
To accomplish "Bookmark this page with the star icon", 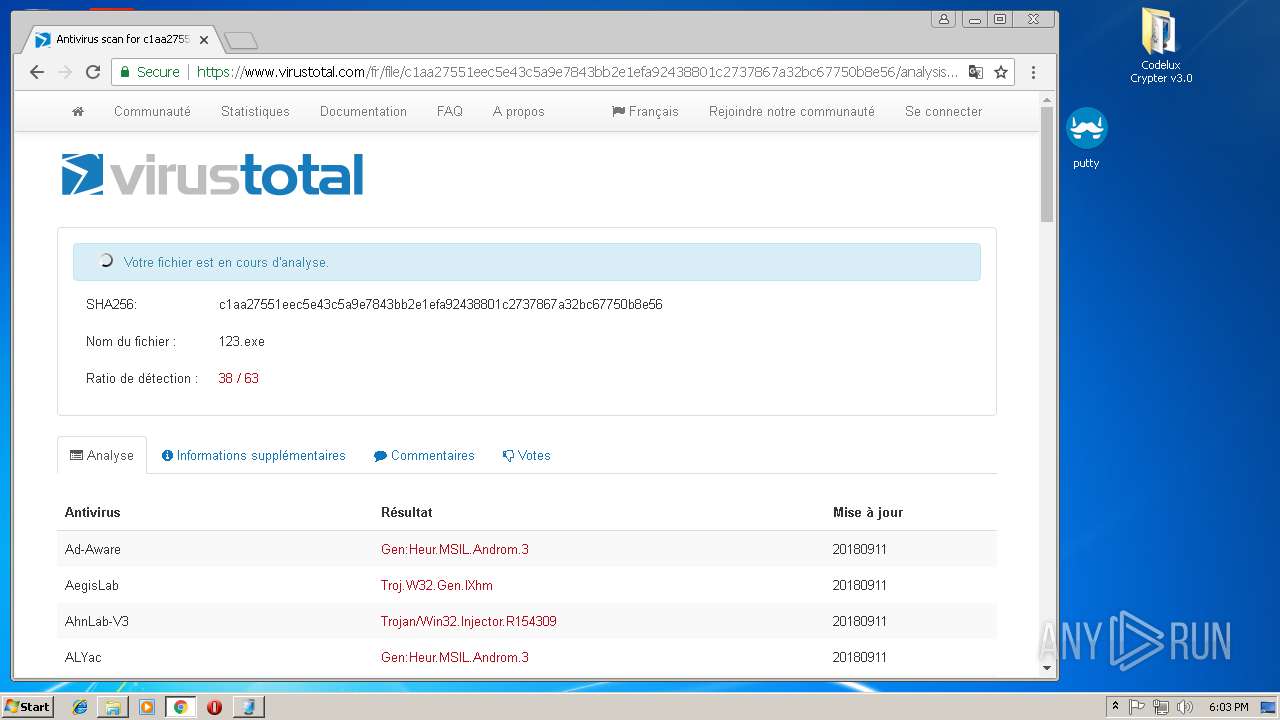I will click(x=1000, y=72).
